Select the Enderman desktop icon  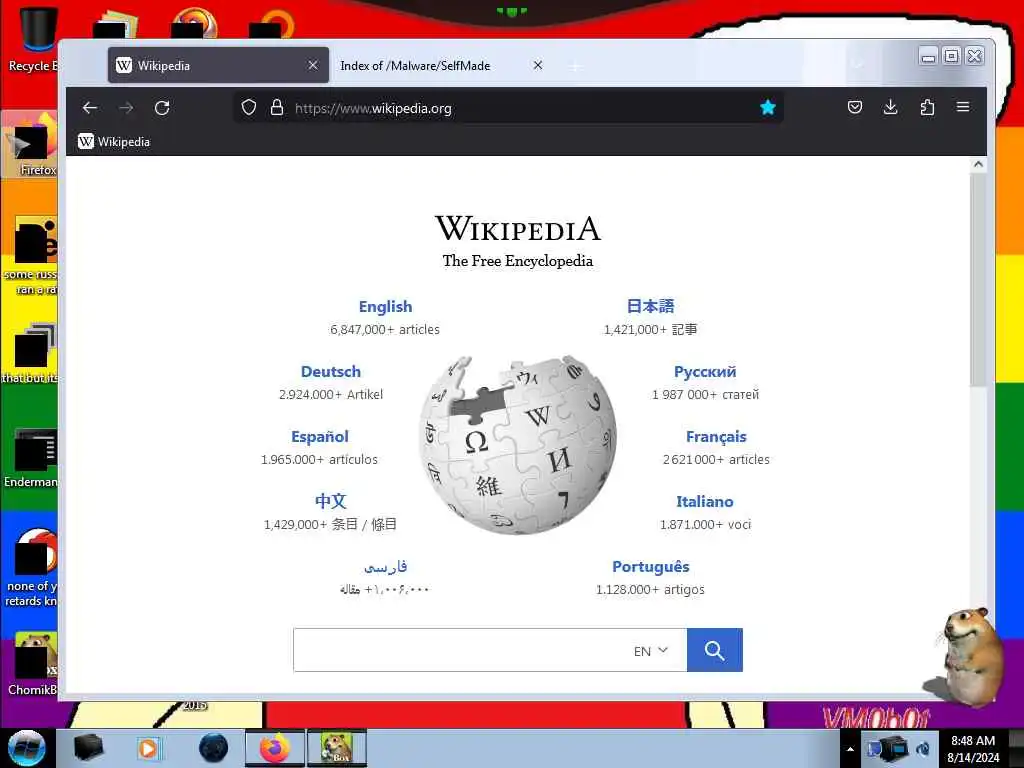coord(30,458)
